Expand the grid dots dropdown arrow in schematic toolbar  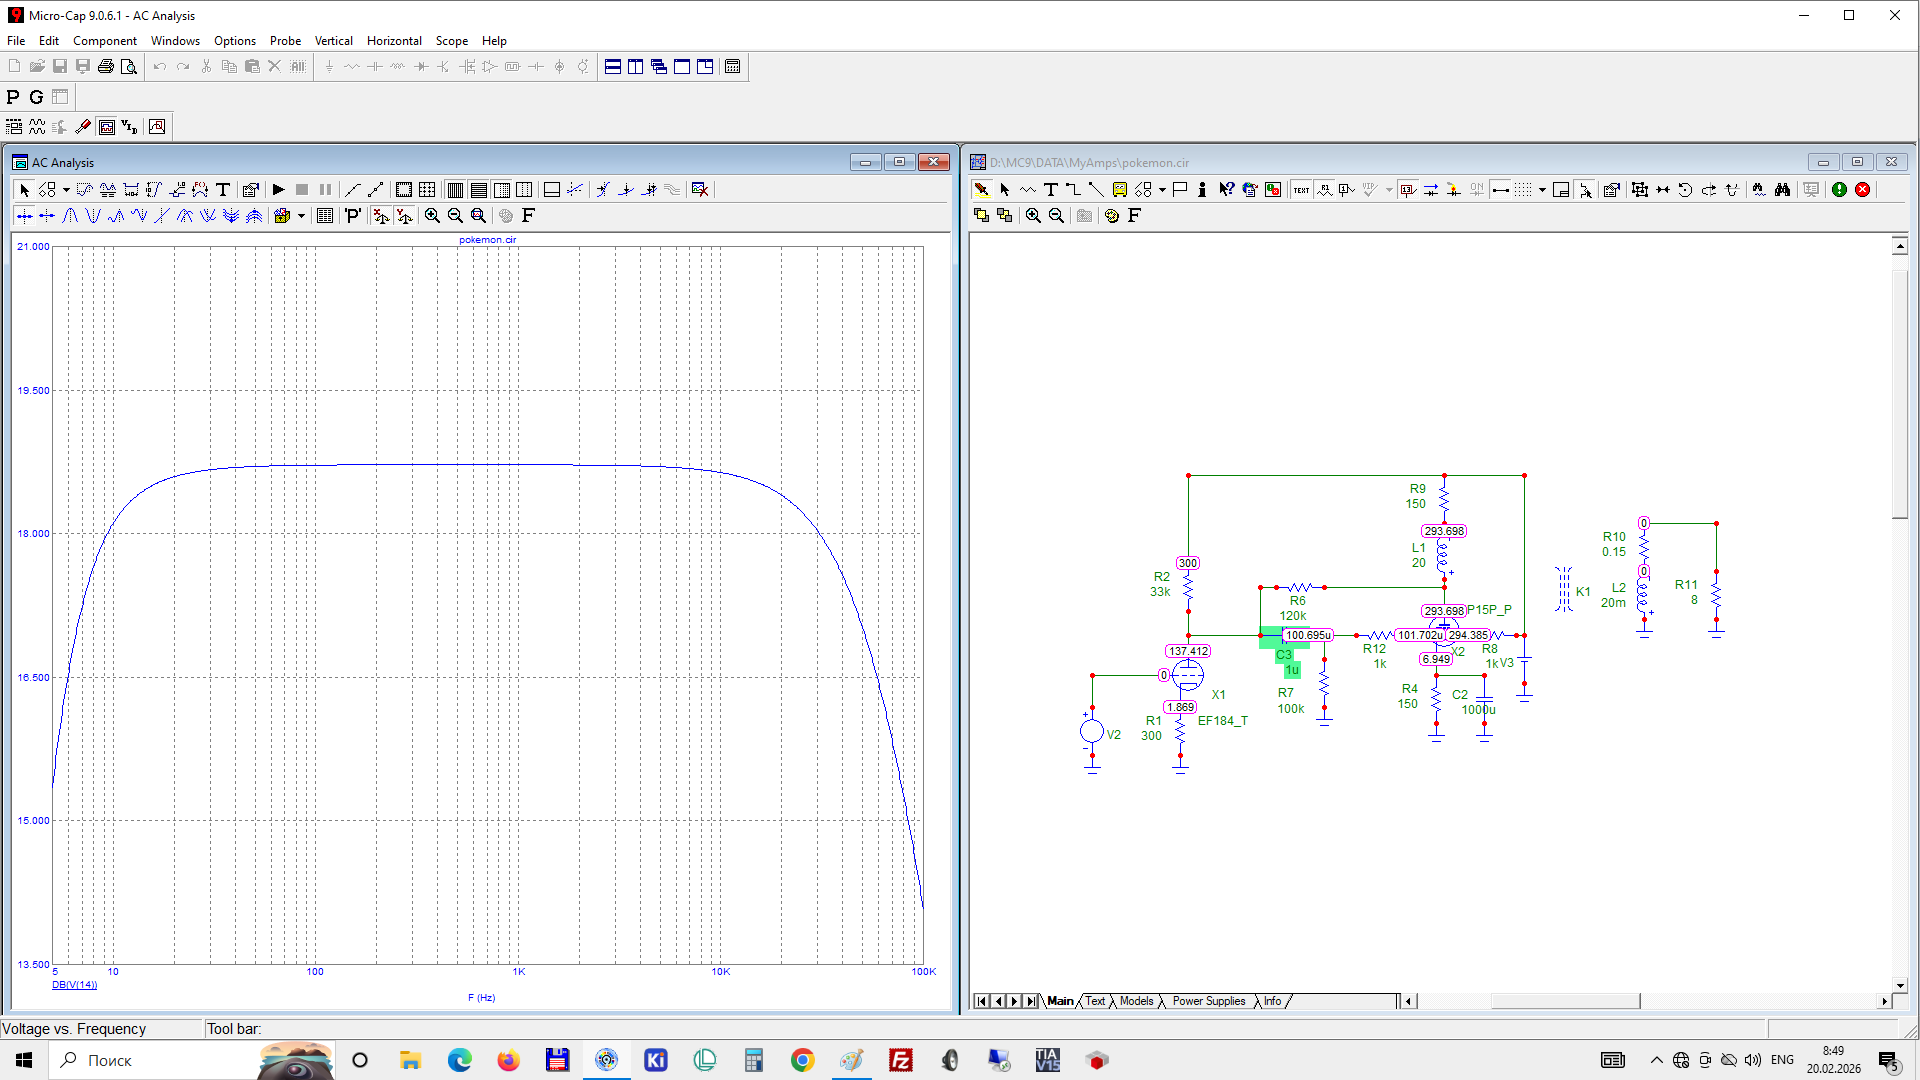(x=1542, y=190)
